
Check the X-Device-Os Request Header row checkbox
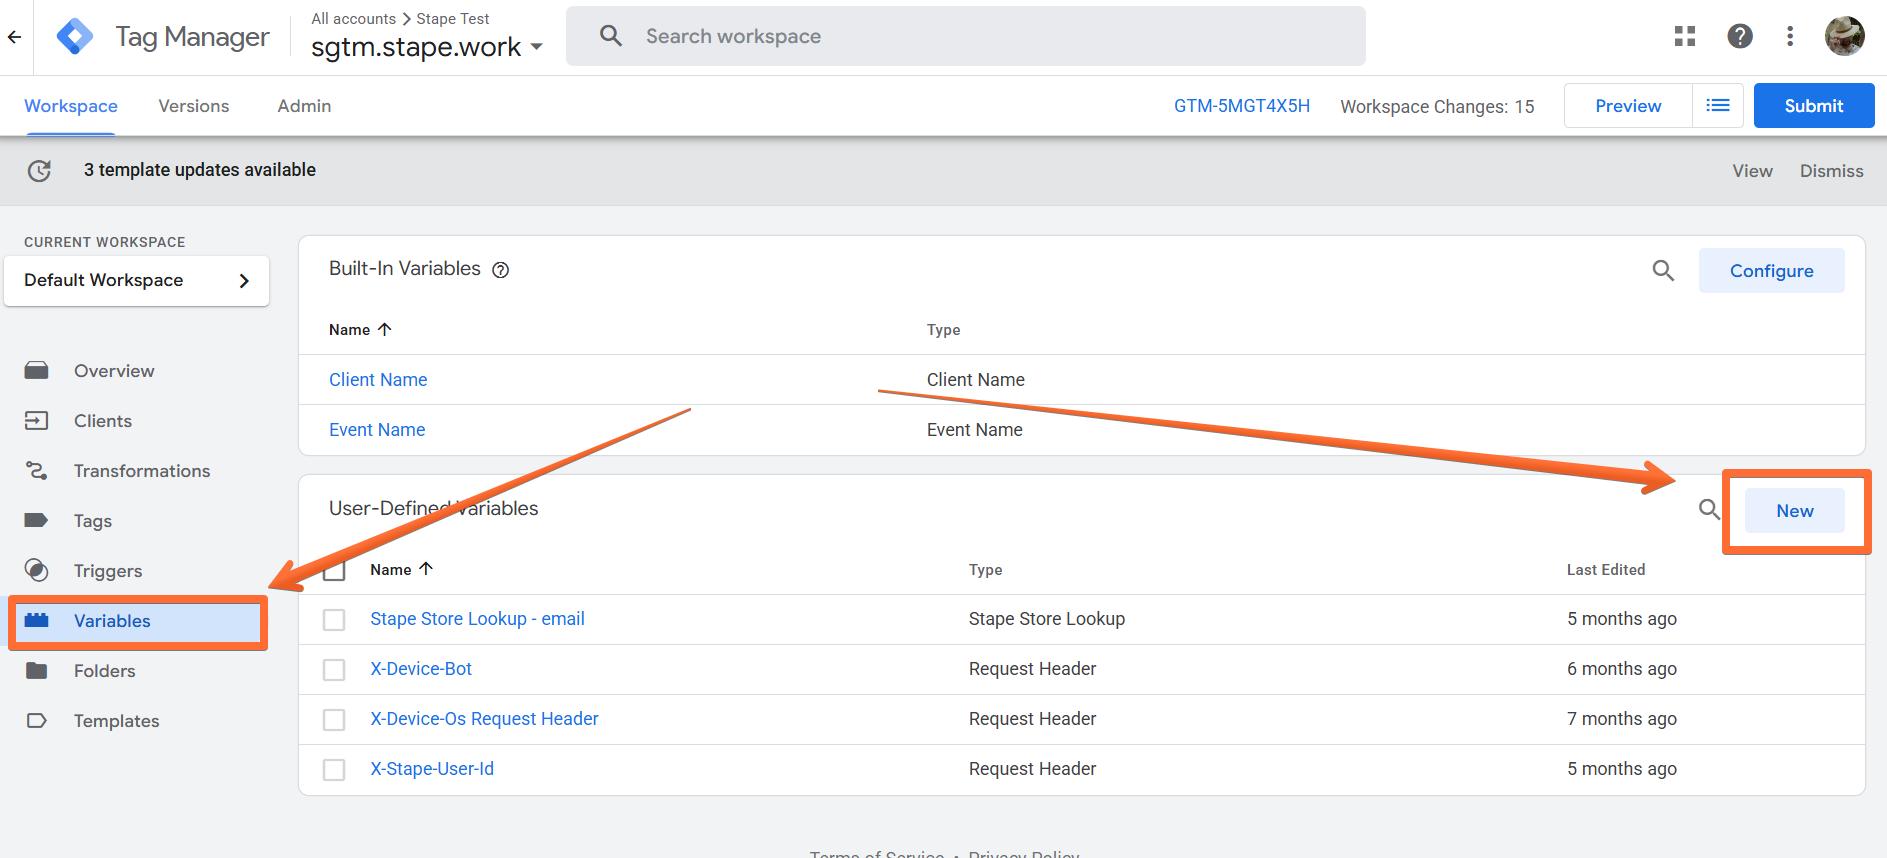coord(334,720)
